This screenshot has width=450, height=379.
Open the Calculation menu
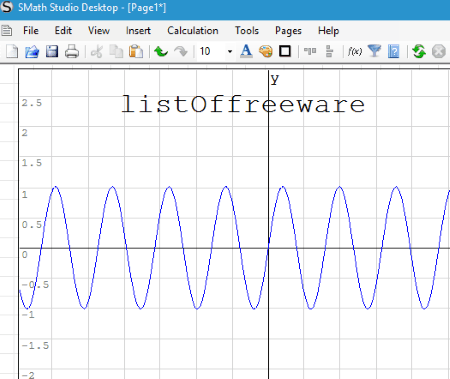193,31
